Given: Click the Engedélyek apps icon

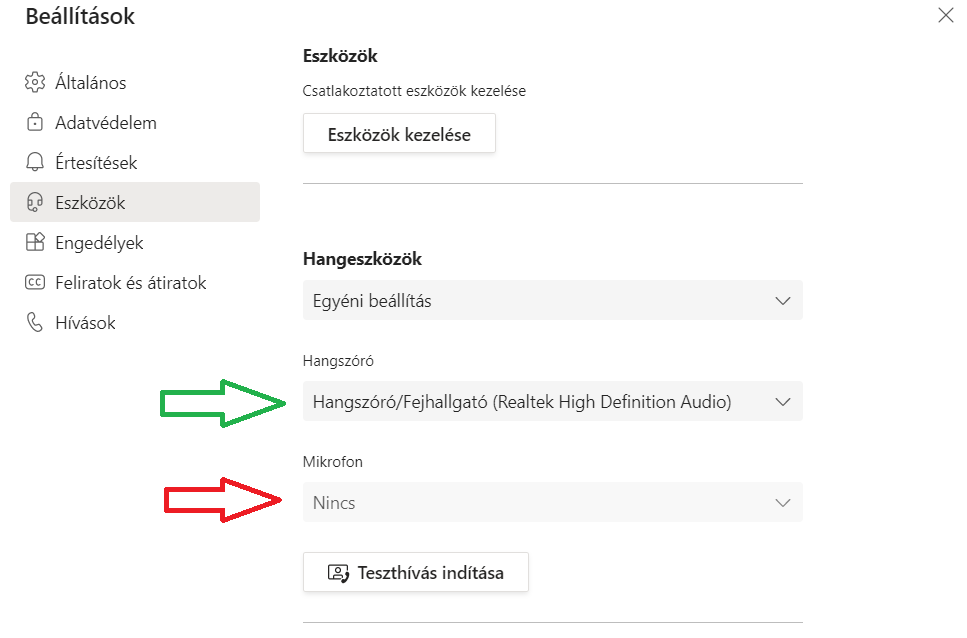Looking at the screenshot, I should pos(35,243).
